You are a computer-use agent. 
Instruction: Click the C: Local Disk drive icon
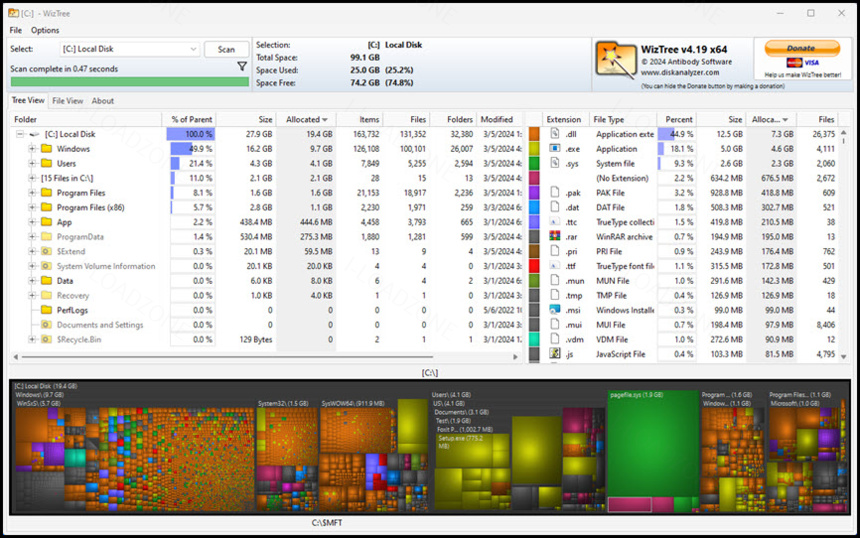coord(35,134)
